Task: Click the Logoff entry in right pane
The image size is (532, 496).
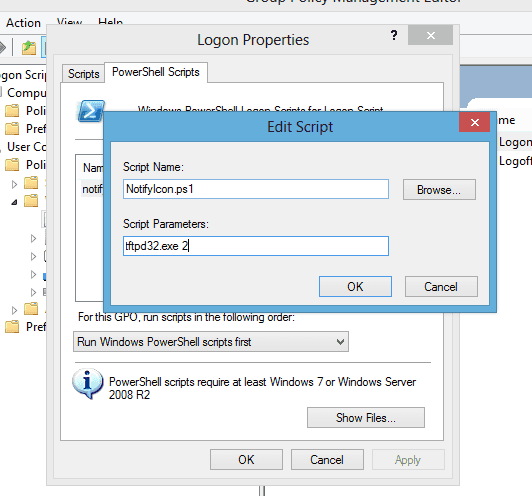Action: point(515,161)
